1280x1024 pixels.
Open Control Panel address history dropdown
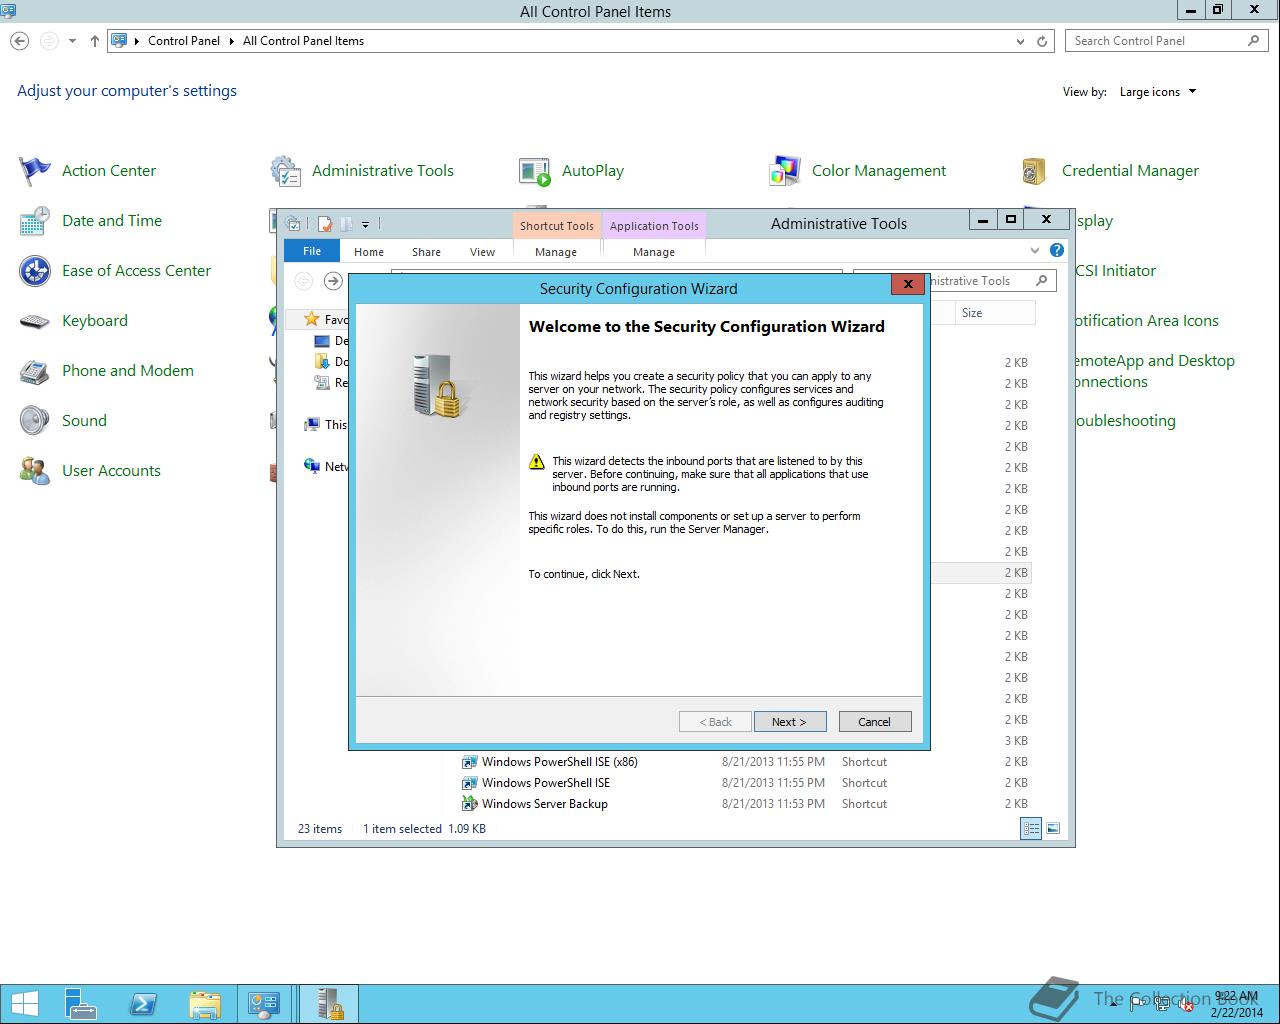click(x=1020, y=41)
